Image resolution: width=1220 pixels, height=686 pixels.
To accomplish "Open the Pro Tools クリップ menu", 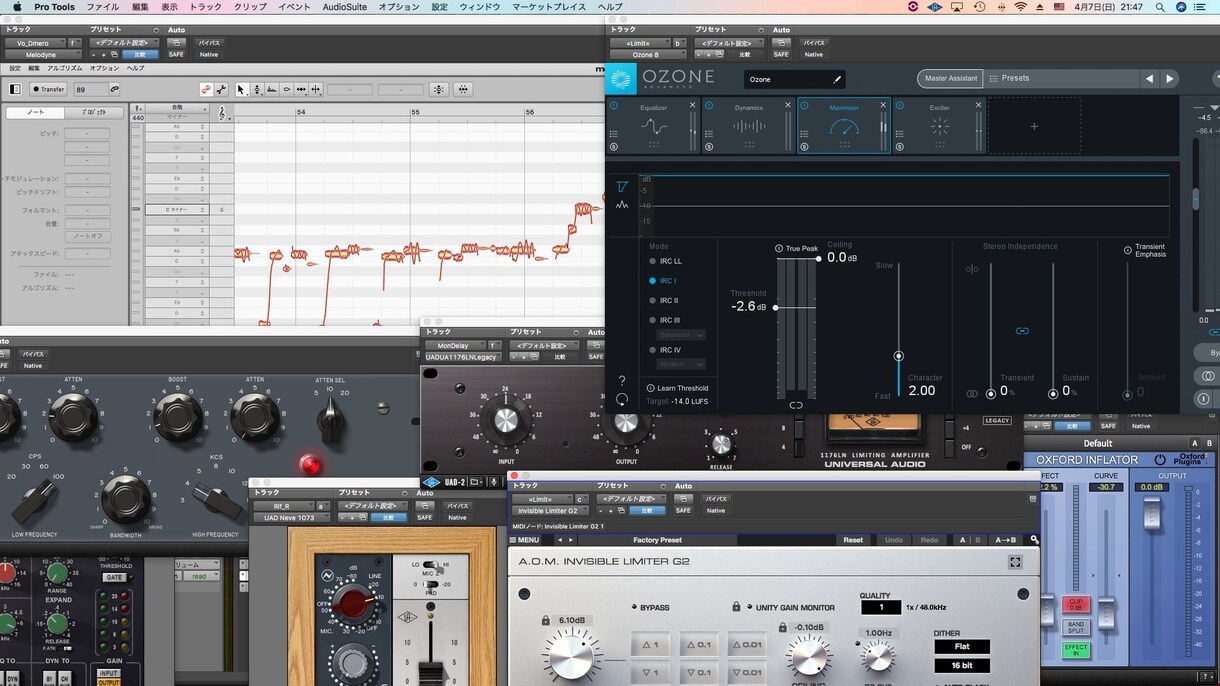I will click(250, 7).
